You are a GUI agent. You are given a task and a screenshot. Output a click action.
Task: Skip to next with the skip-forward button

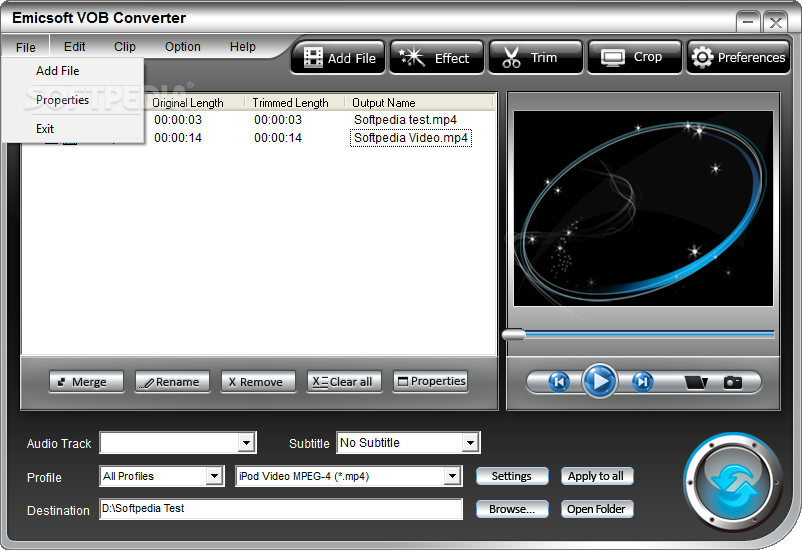pos(642,382)
